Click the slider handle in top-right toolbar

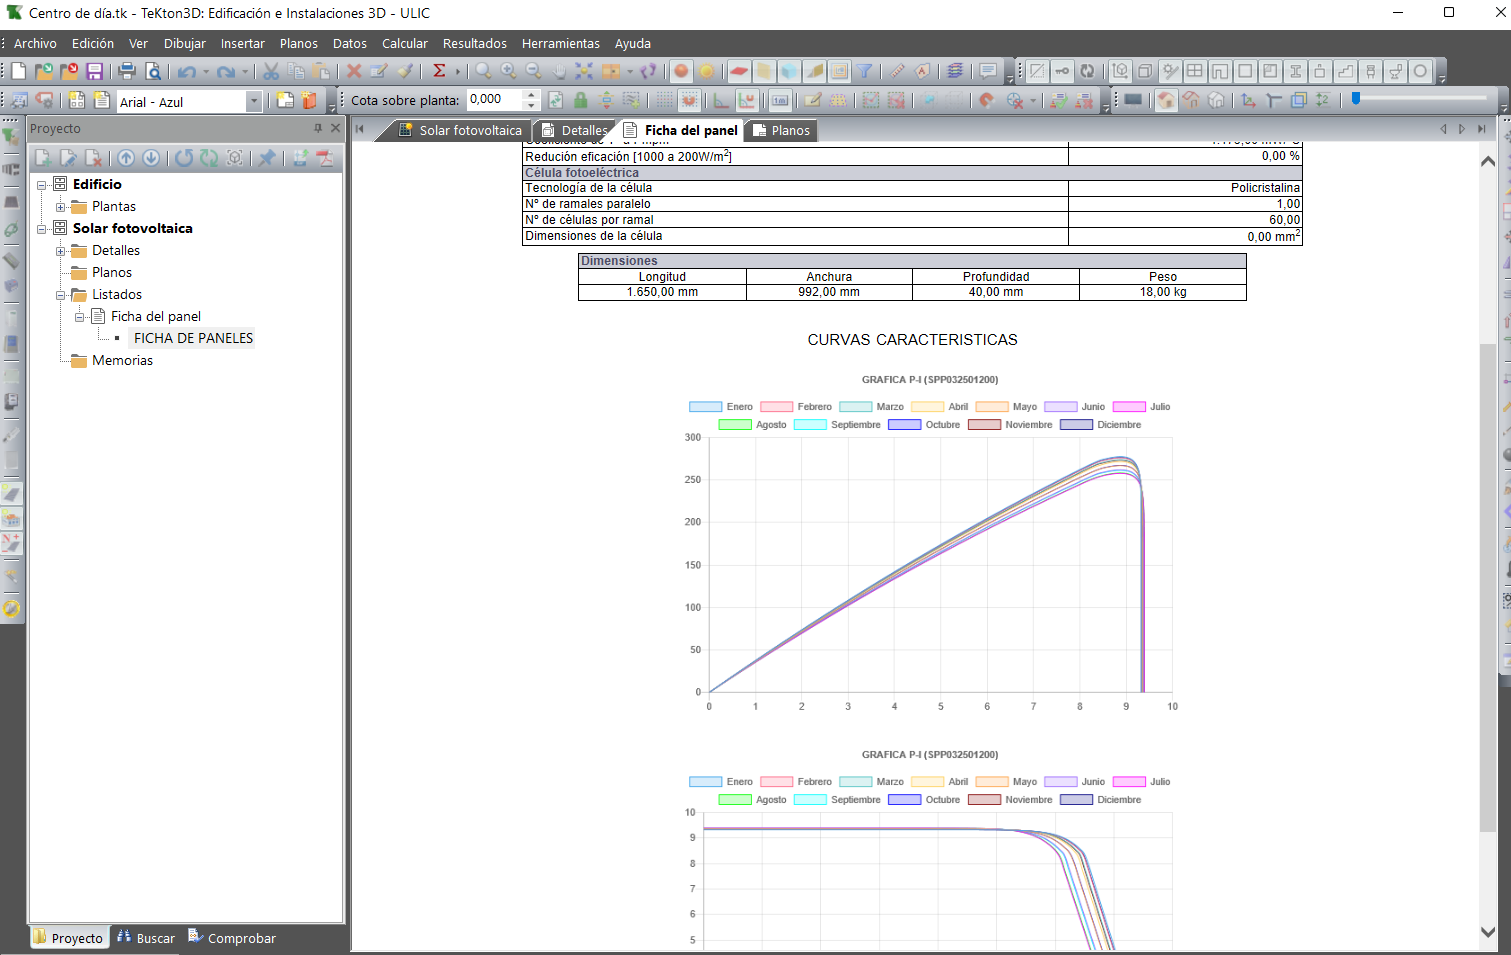point(1356,99)
